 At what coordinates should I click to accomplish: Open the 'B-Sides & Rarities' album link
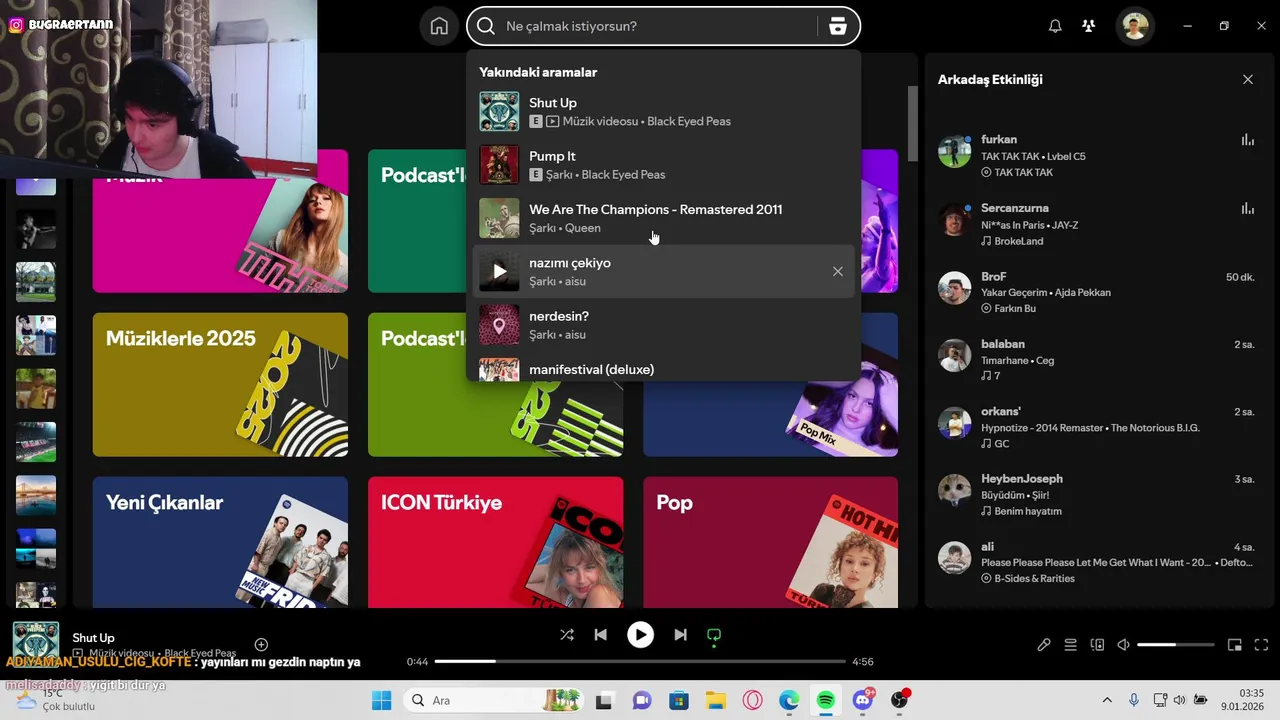[1034, 578]
